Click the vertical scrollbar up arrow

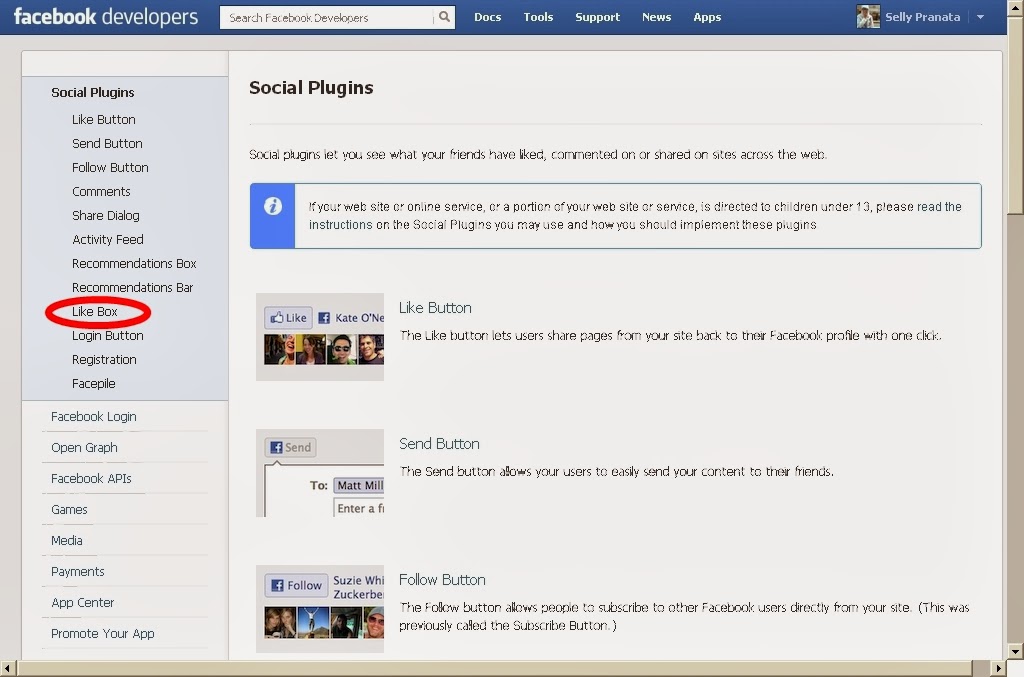[x=1015, y=6]
